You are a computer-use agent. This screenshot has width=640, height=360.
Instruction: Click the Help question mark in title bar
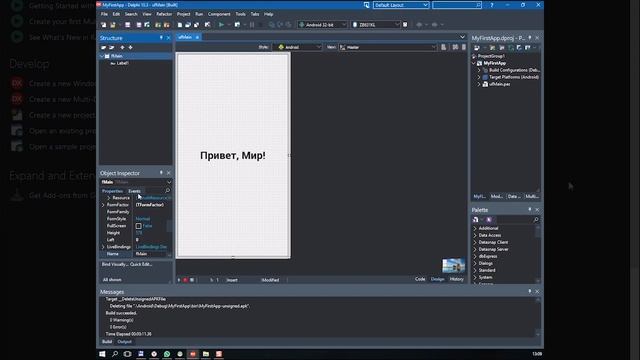point(492,5)
